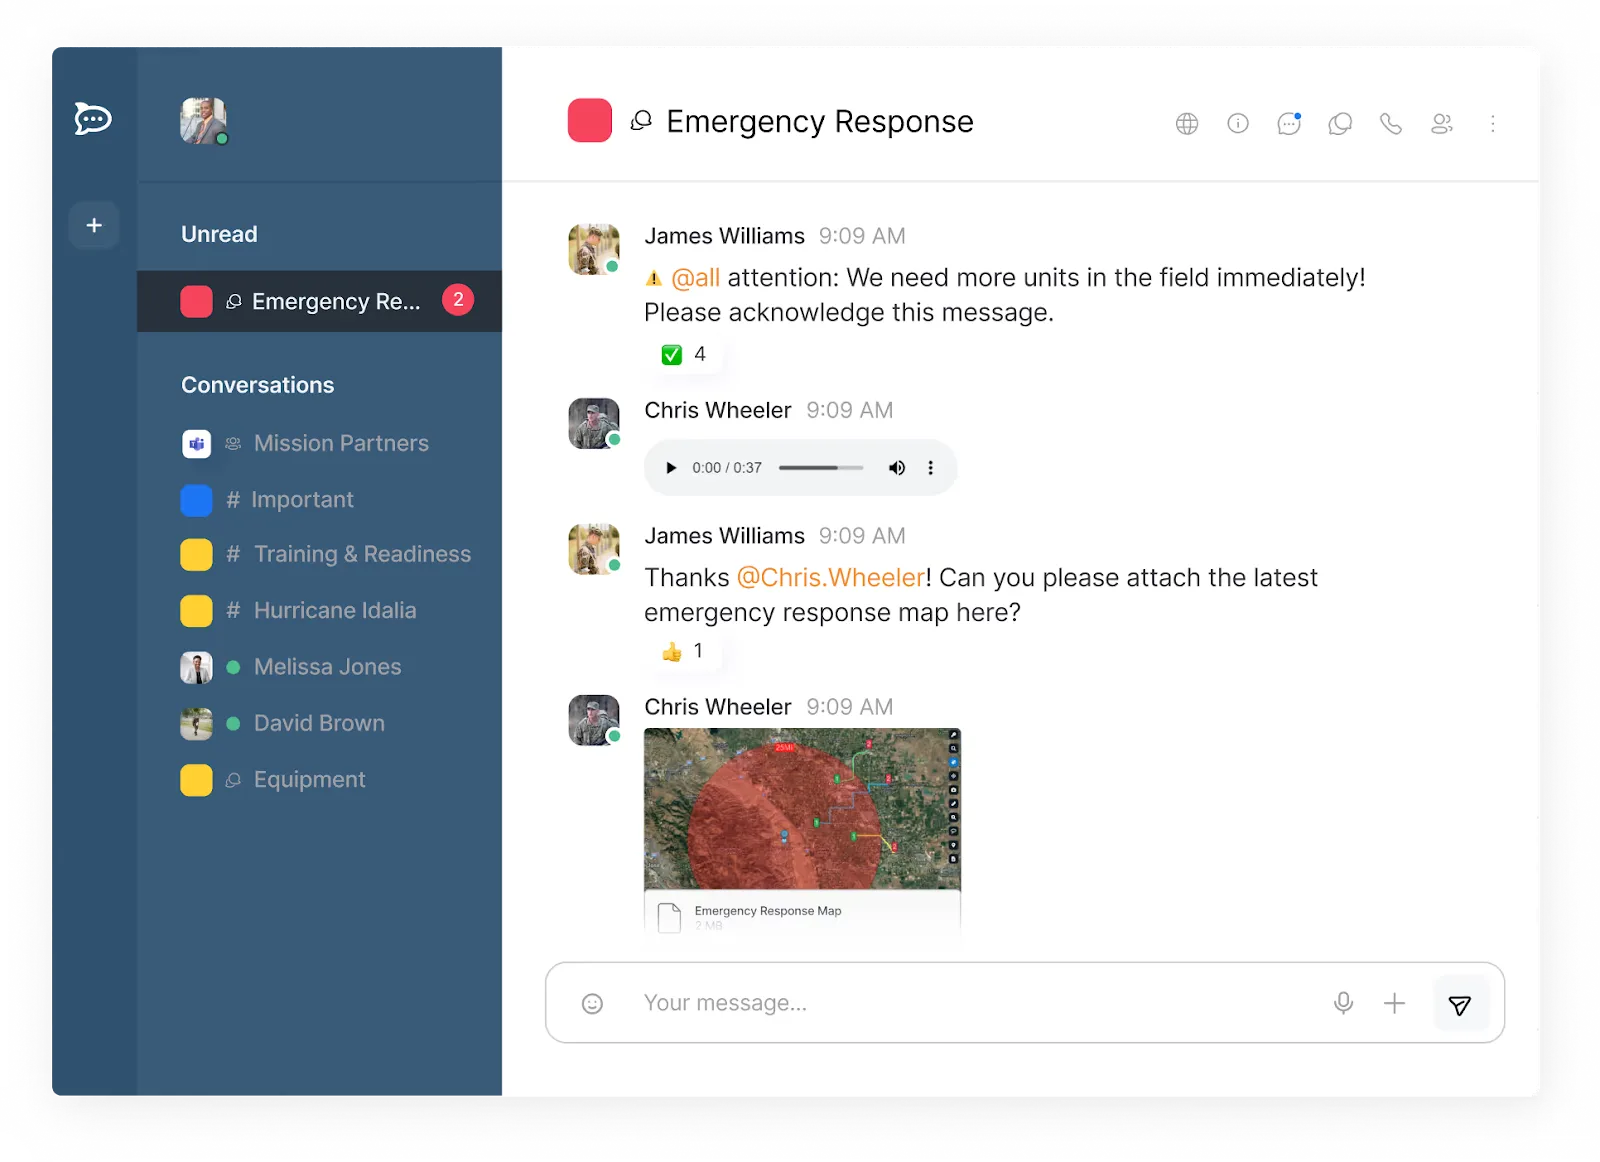Click the @Chris.Wheeler mention link
Screen dimensions: 1600x1162
coord(831,578)
